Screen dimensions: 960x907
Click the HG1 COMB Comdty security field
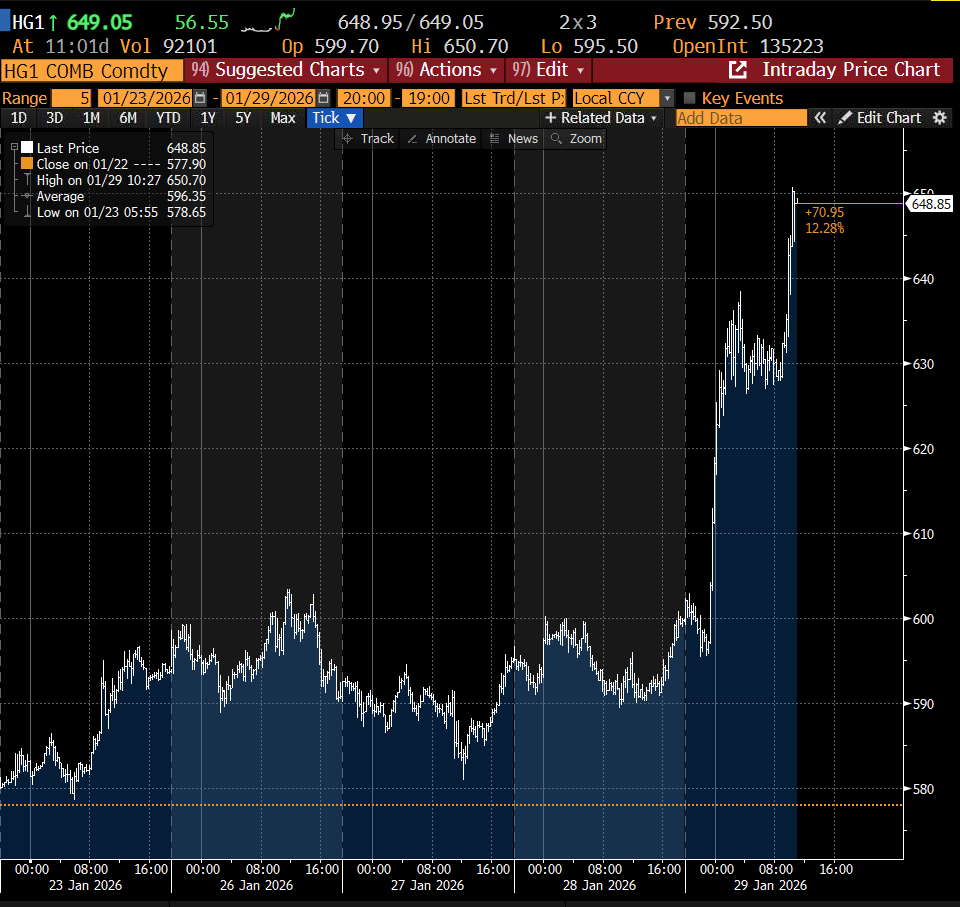coord(92,70)
